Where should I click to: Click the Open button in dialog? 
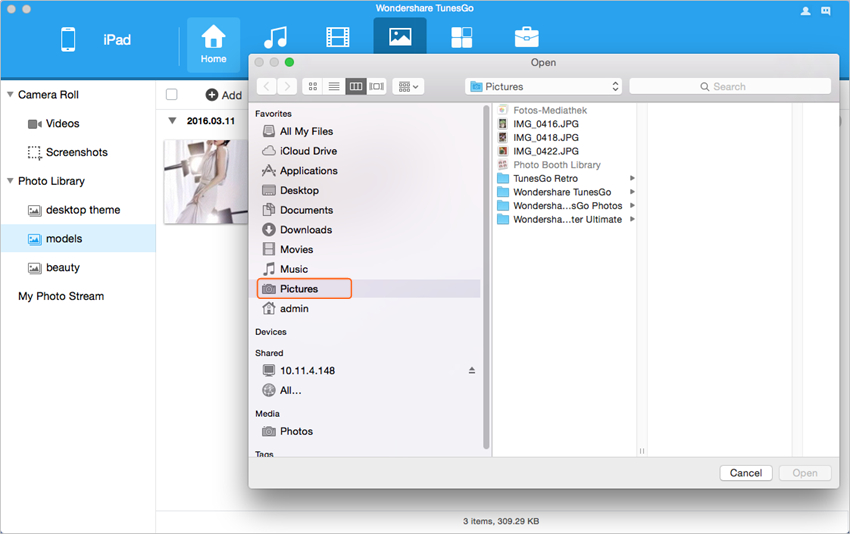click(x=805, y=473)
